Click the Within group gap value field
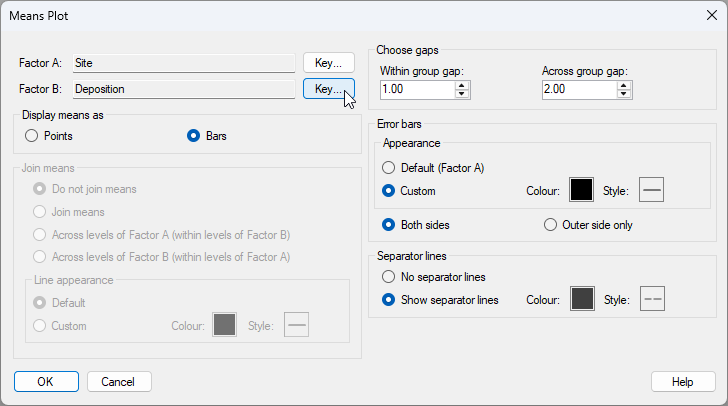 click(x=417, y=90)
